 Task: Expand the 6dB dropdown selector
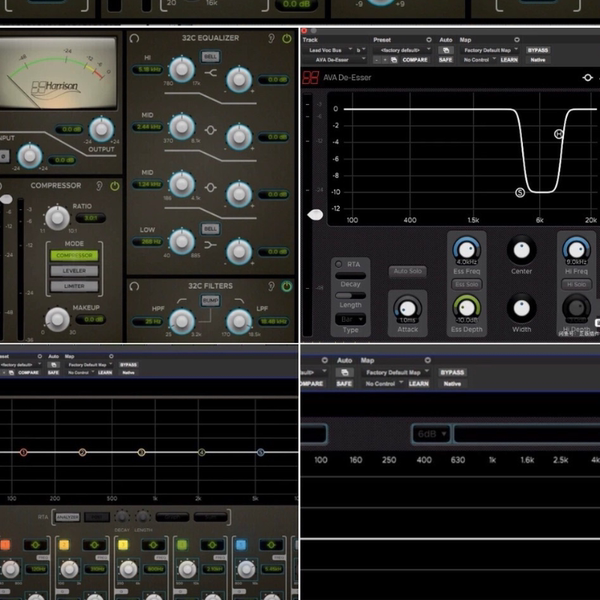429,434
